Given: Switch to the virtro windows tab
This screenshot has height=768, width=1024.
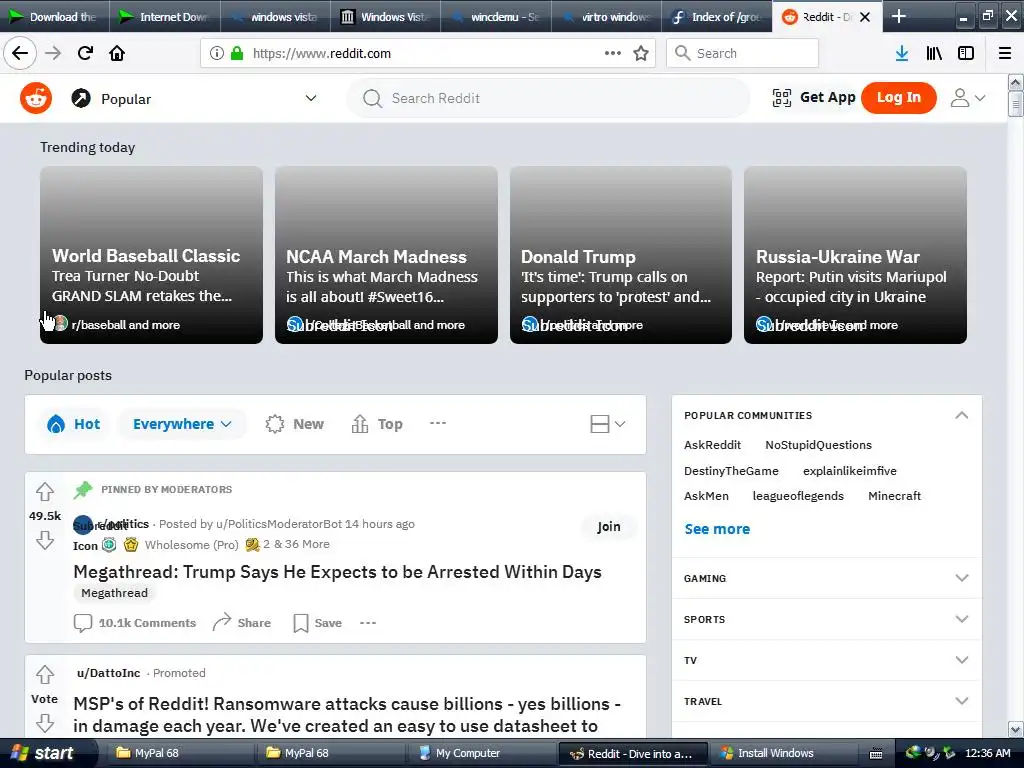Looking at the screenshot, I should pos(606,16).
